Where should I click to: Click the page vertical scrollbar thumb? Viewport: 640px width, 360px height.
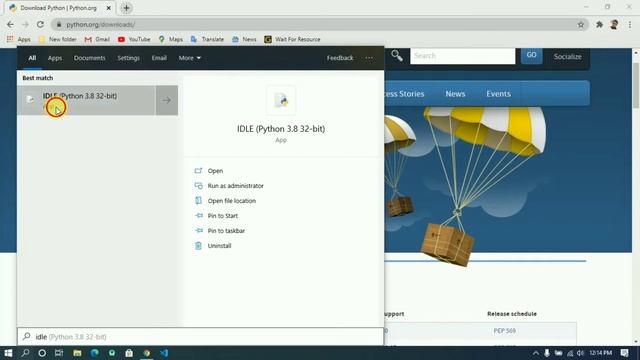pos(636,85)
